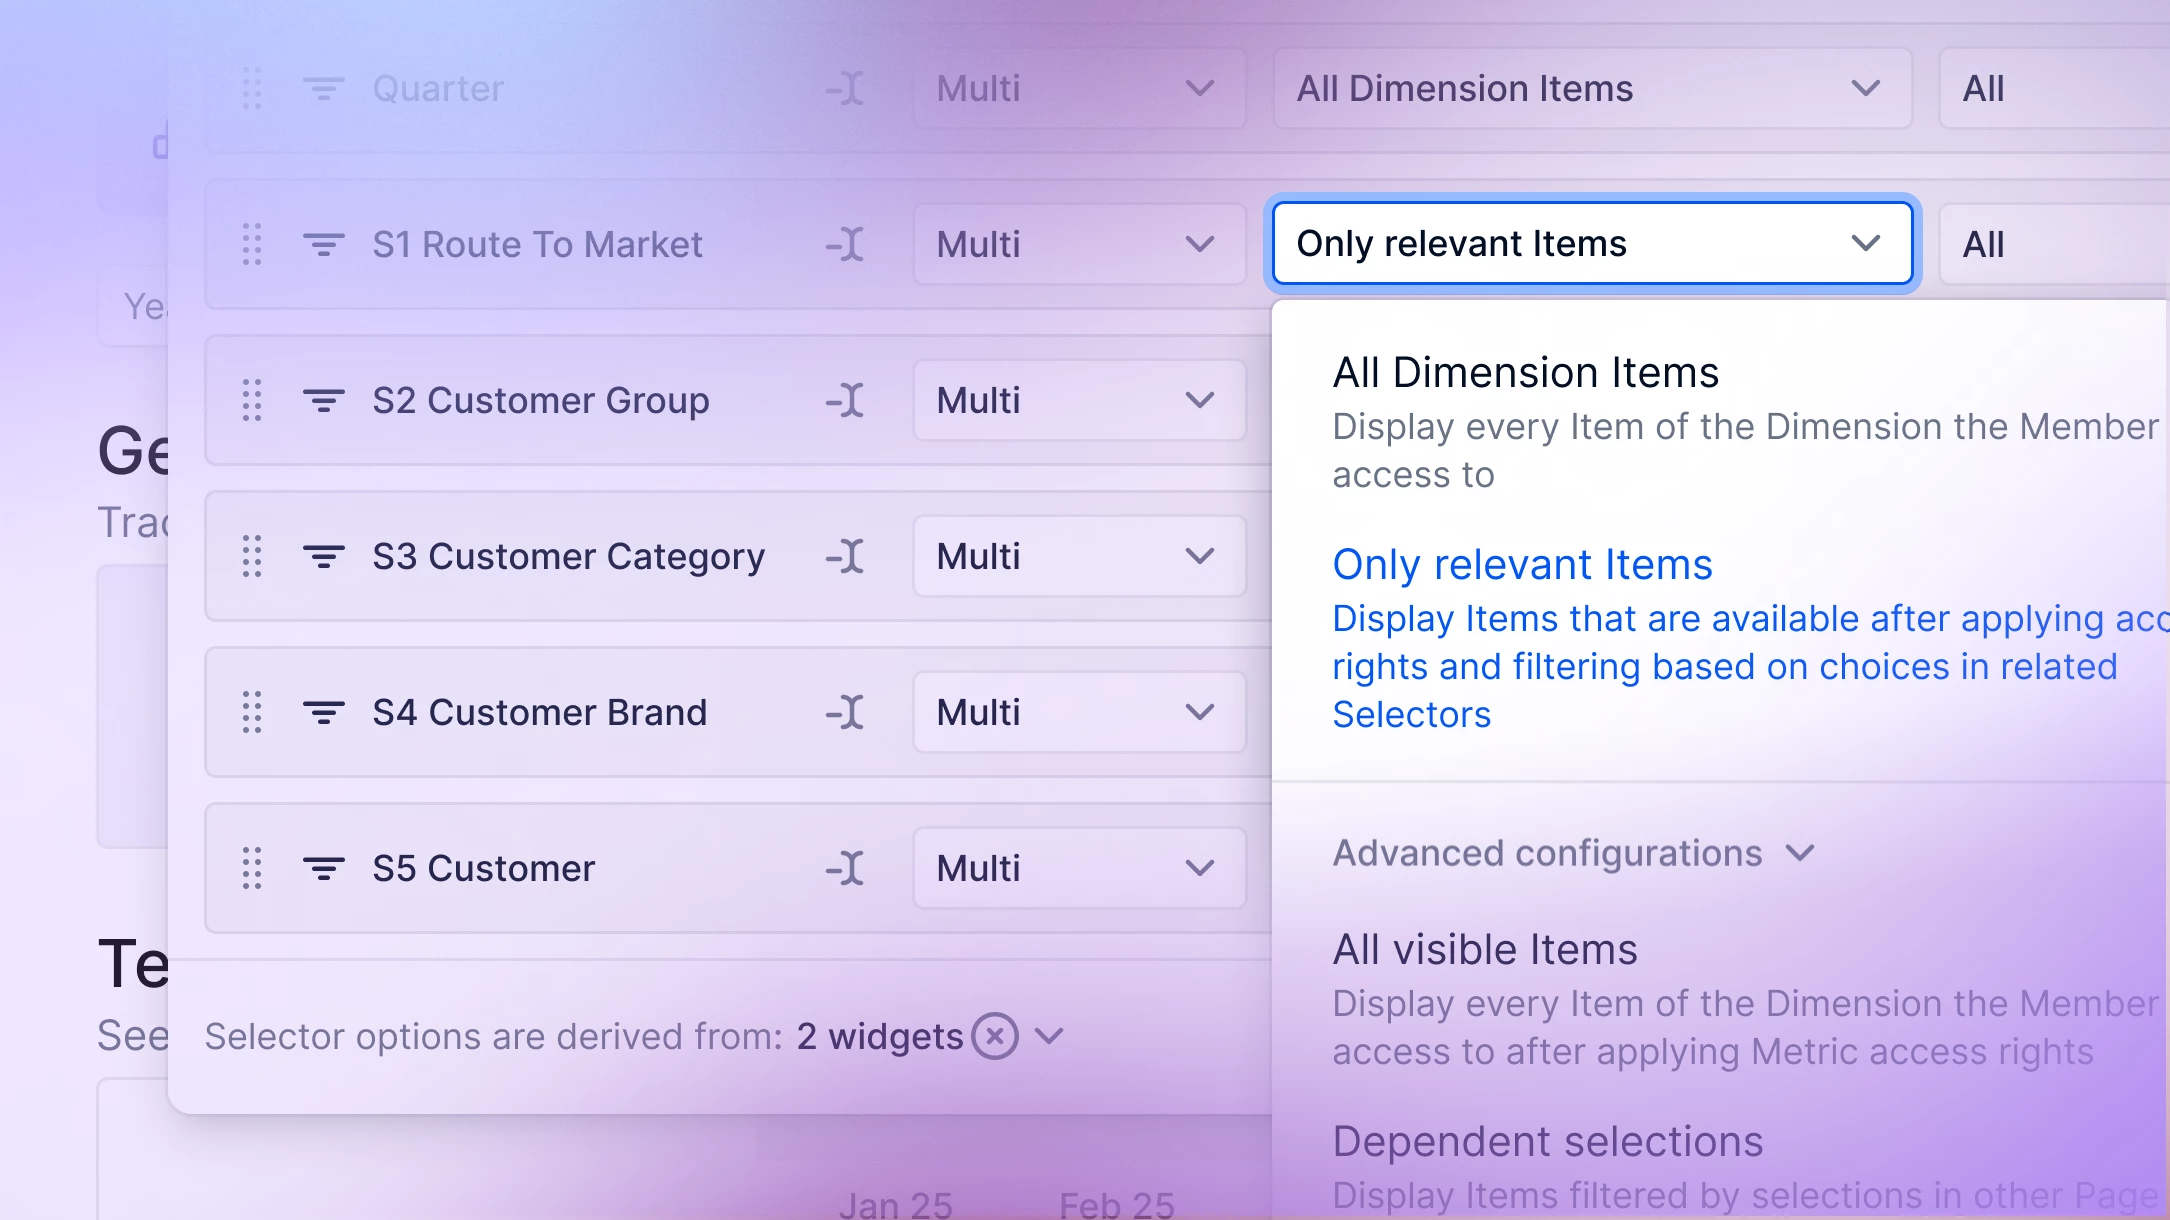Click the 2 widgets link

880,1036
